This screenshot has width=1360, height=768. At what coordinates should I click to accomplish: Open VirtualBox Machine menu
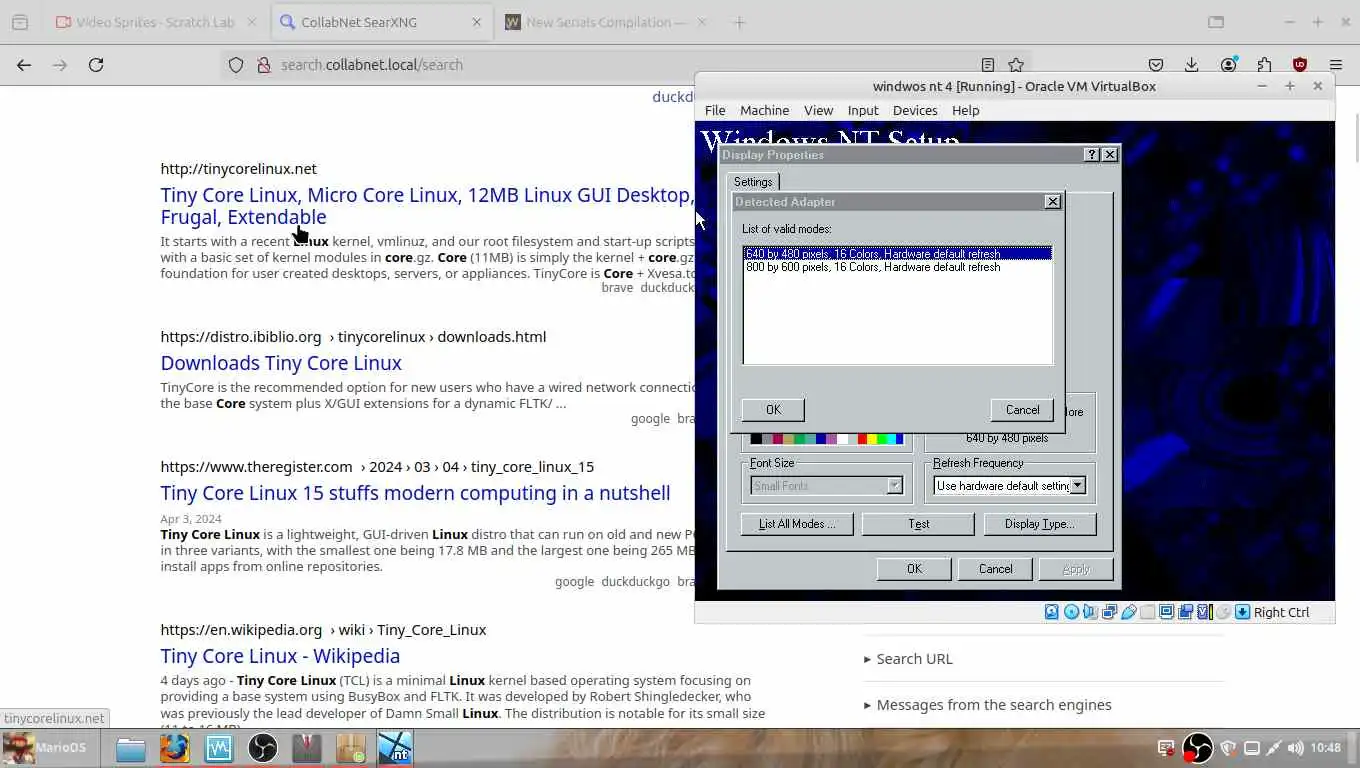[764, 110]
